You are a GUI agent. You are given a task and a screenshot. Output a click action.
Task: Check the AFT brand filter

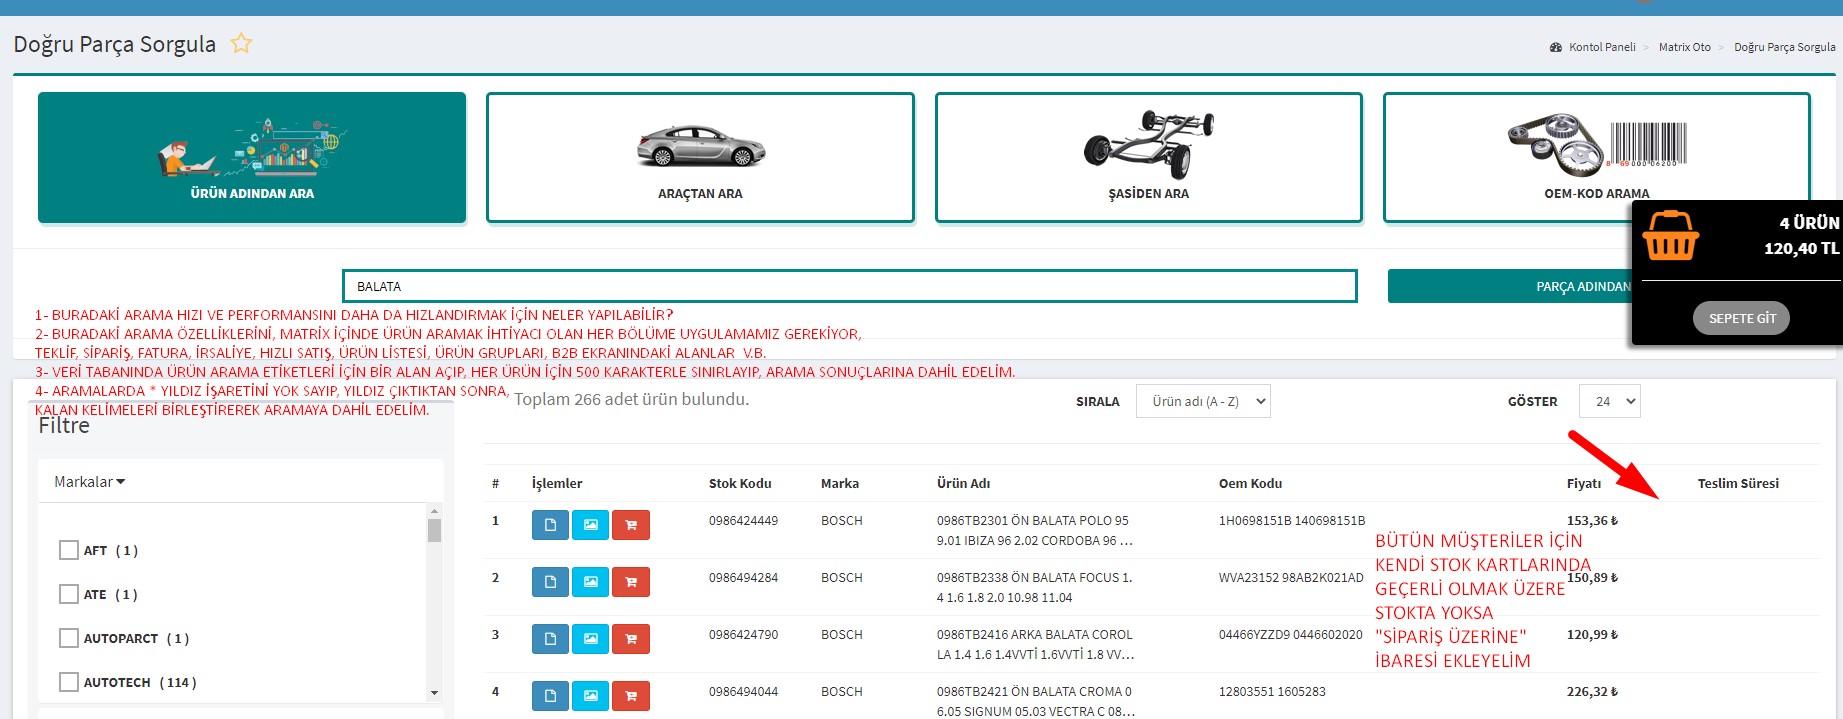(69, 550)
